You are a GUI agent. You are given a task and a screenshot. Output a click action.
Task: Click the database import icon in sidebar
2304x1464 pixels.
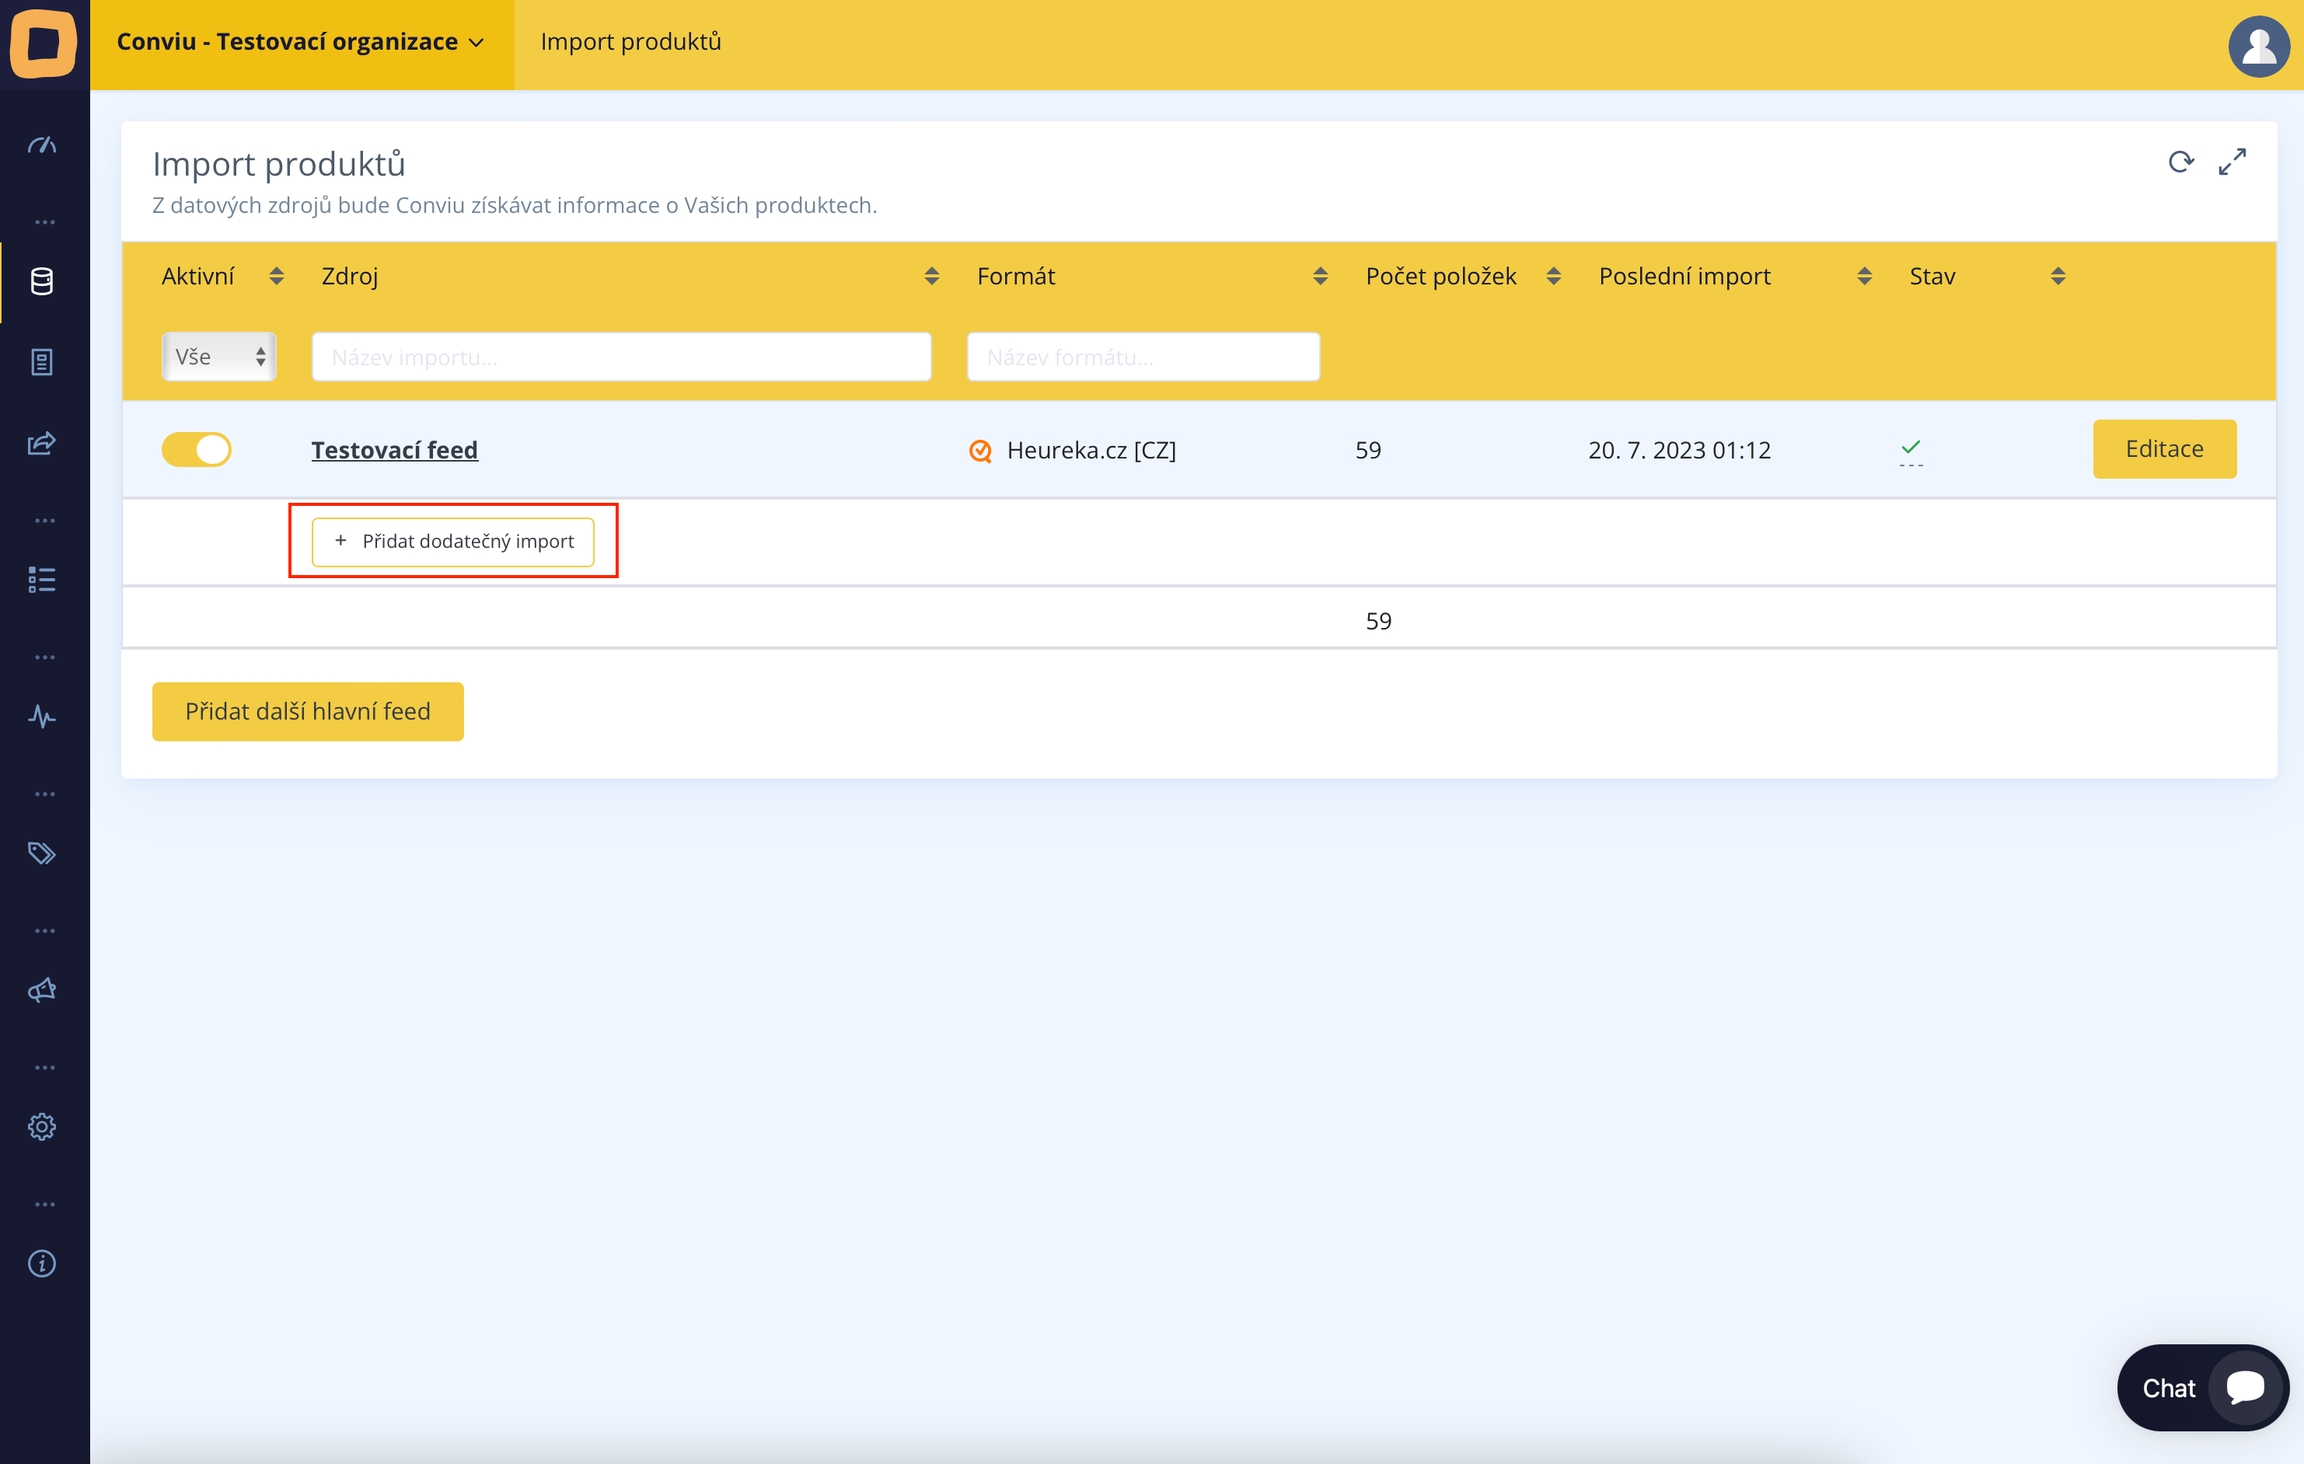(x=42, y=282)
